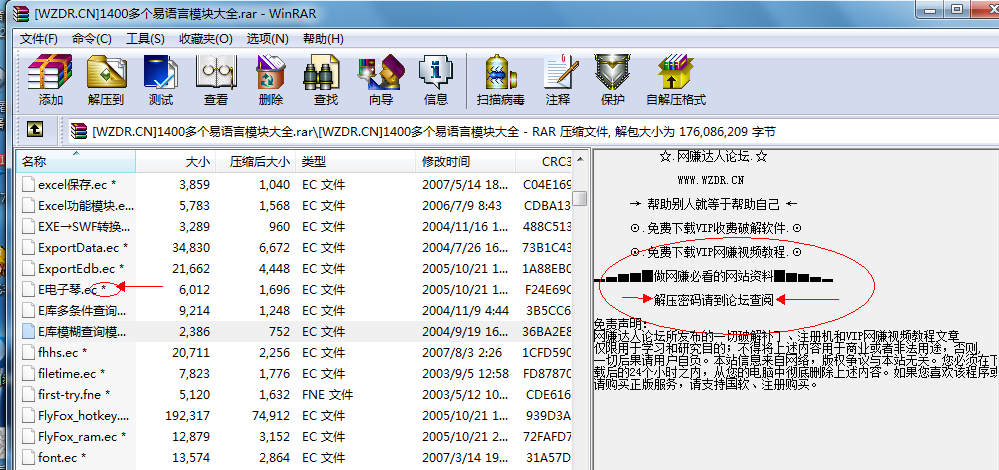The height and width of the screenshot is (470, 999).
Task: Start Virus Scan (扫描病毒) icon
Action: [501, 80]
